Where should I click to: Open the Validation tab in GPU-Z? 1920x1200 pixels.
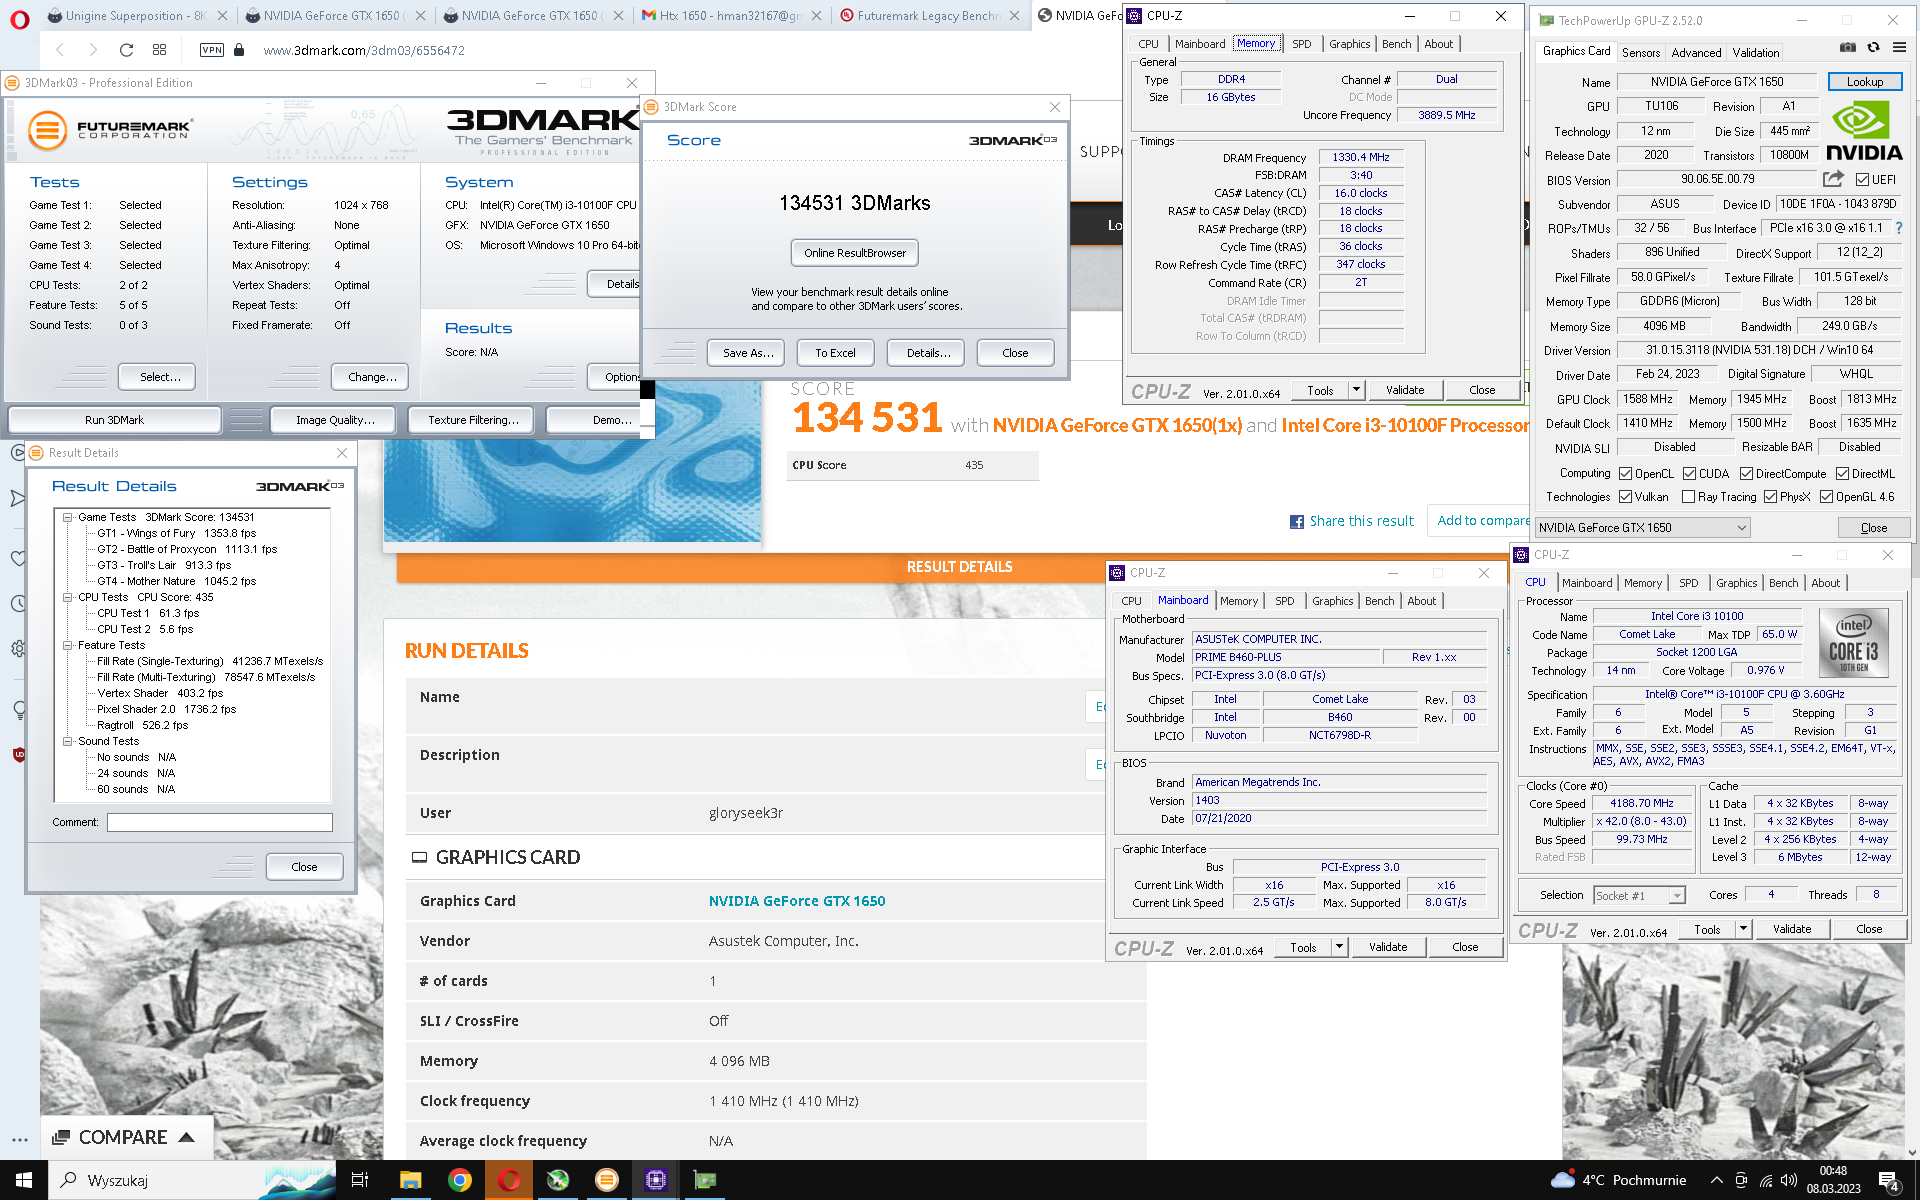[1756, 53]
